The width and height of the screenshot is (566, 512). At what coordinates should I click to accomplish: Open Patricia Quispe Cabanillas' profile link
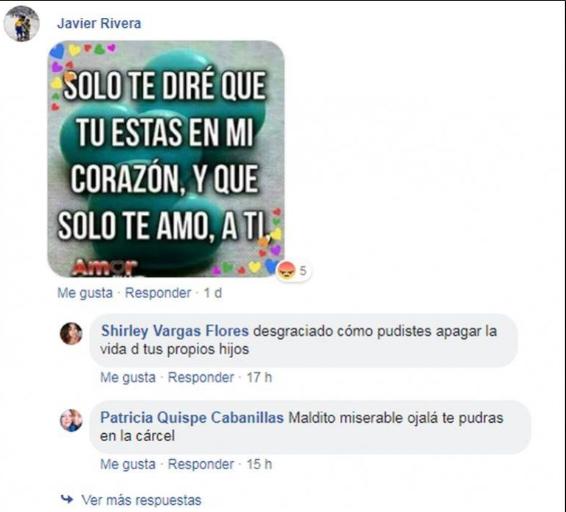(x=192, y=418)
